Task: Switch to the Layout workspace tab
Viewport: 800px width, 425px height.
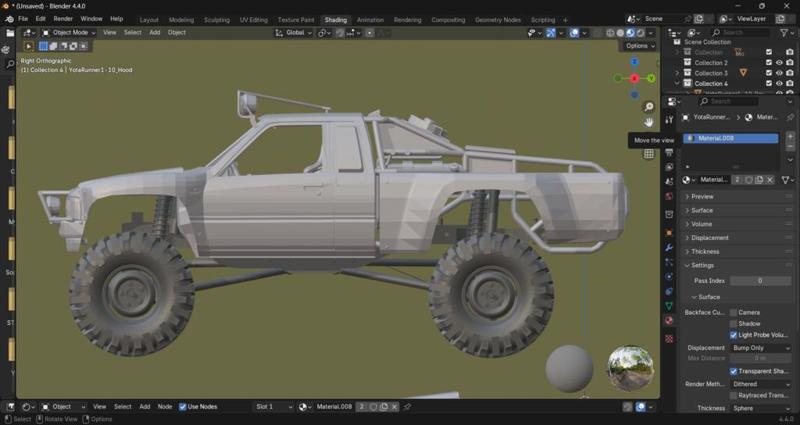Action: coord(149,20)
